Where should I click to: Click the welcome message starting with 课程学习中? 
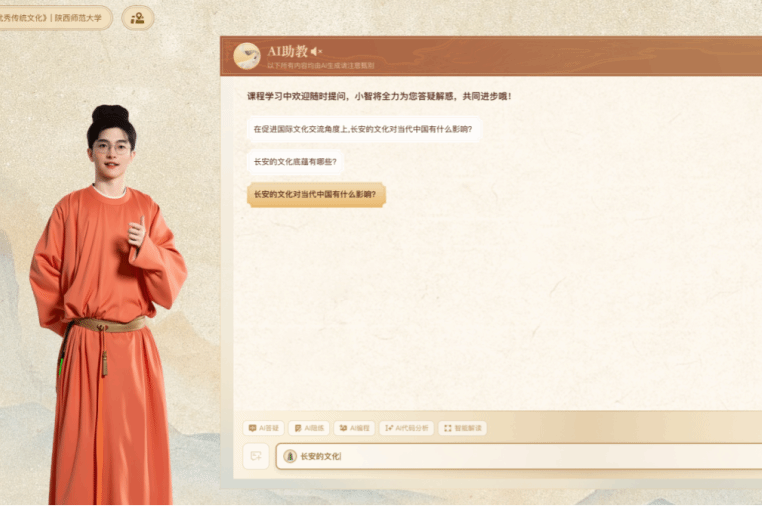click(x=379, y=96)
